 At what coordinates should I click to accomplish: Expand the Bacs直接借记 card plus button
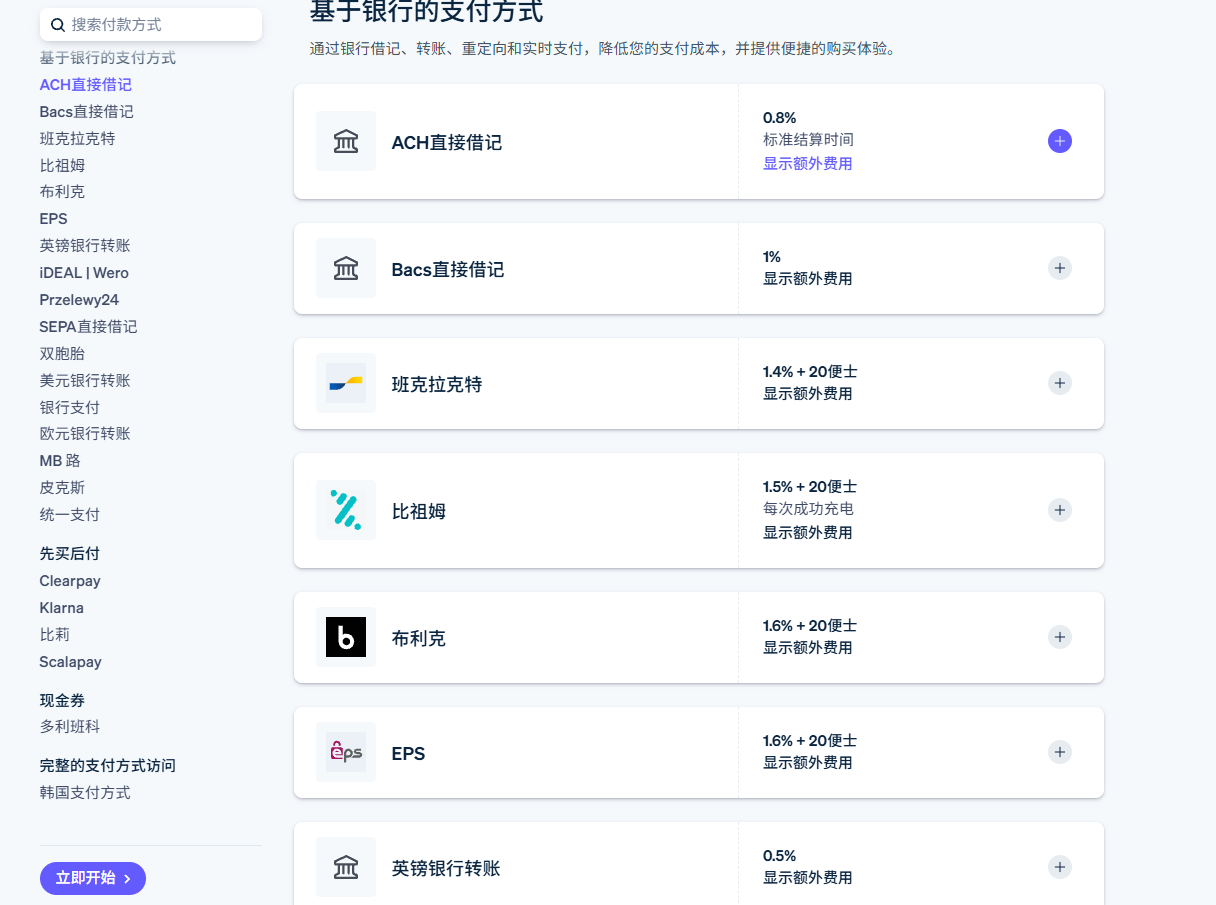1060,268
